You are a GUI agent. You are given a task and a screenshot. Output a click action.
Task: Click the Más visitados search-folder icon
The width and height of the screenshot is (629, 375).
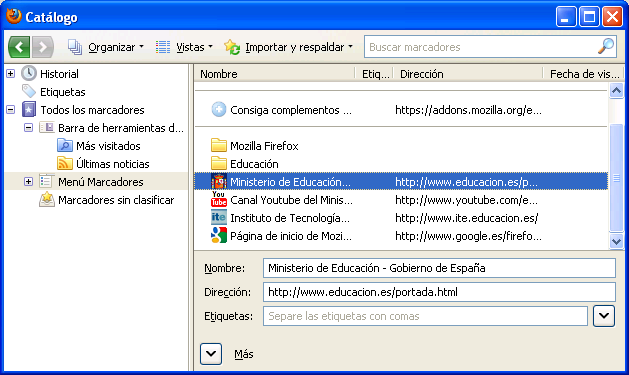click(x=65, y=146)
